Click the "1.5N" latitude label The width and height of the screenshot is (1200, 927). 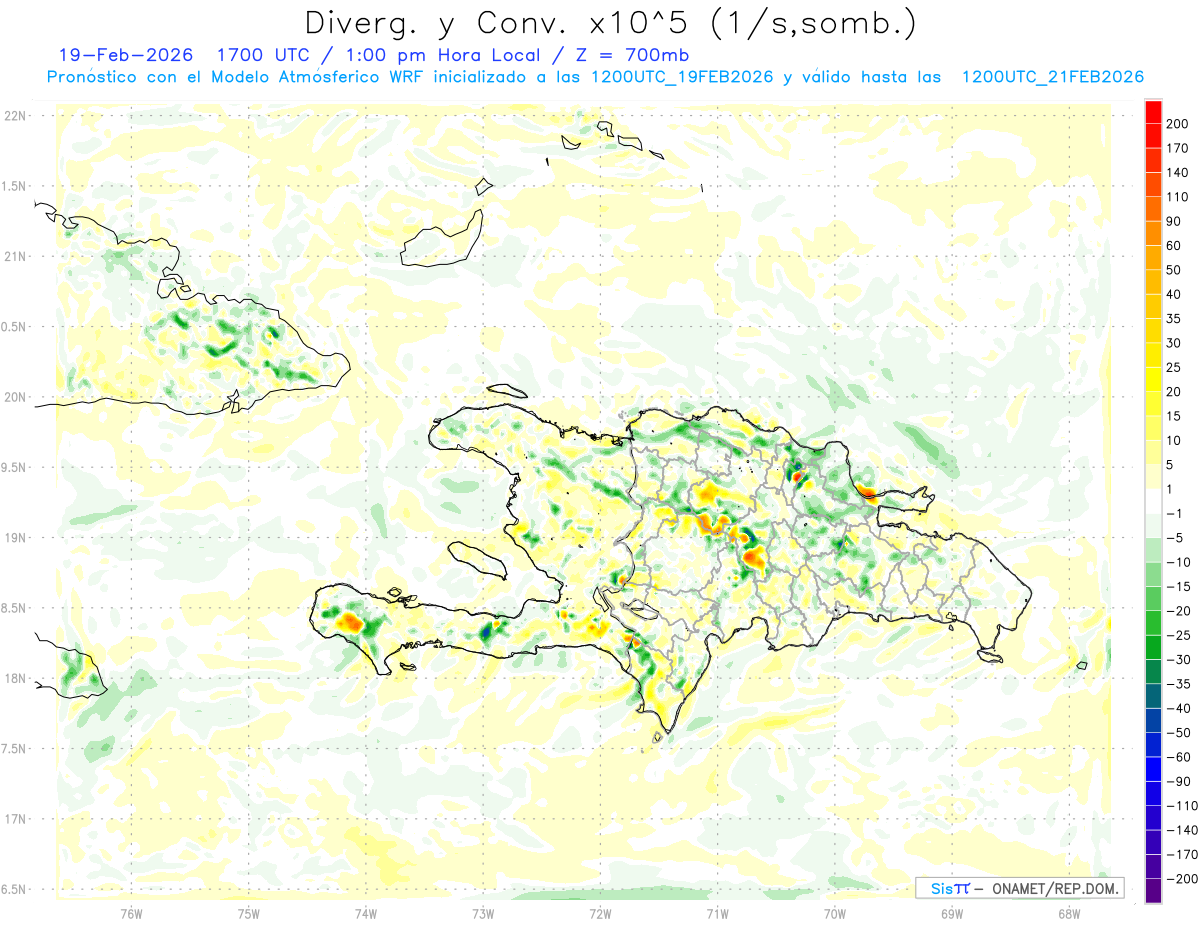(14, 186)
